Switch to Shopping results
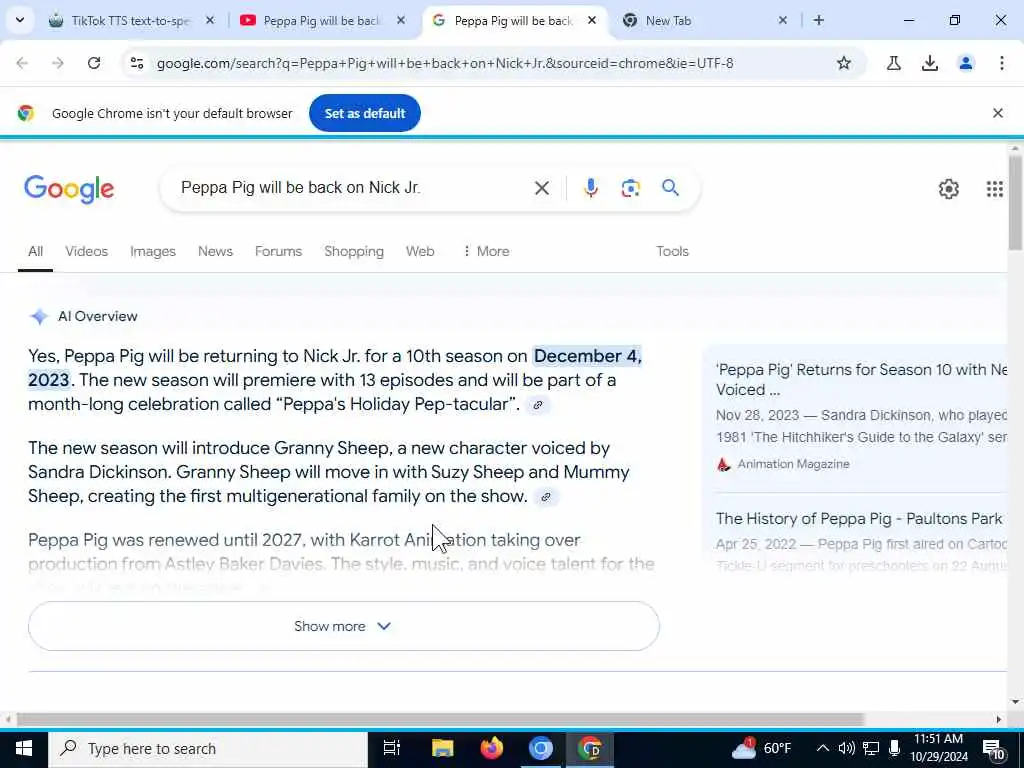The image size is (1024, 768). click(354, 251)
